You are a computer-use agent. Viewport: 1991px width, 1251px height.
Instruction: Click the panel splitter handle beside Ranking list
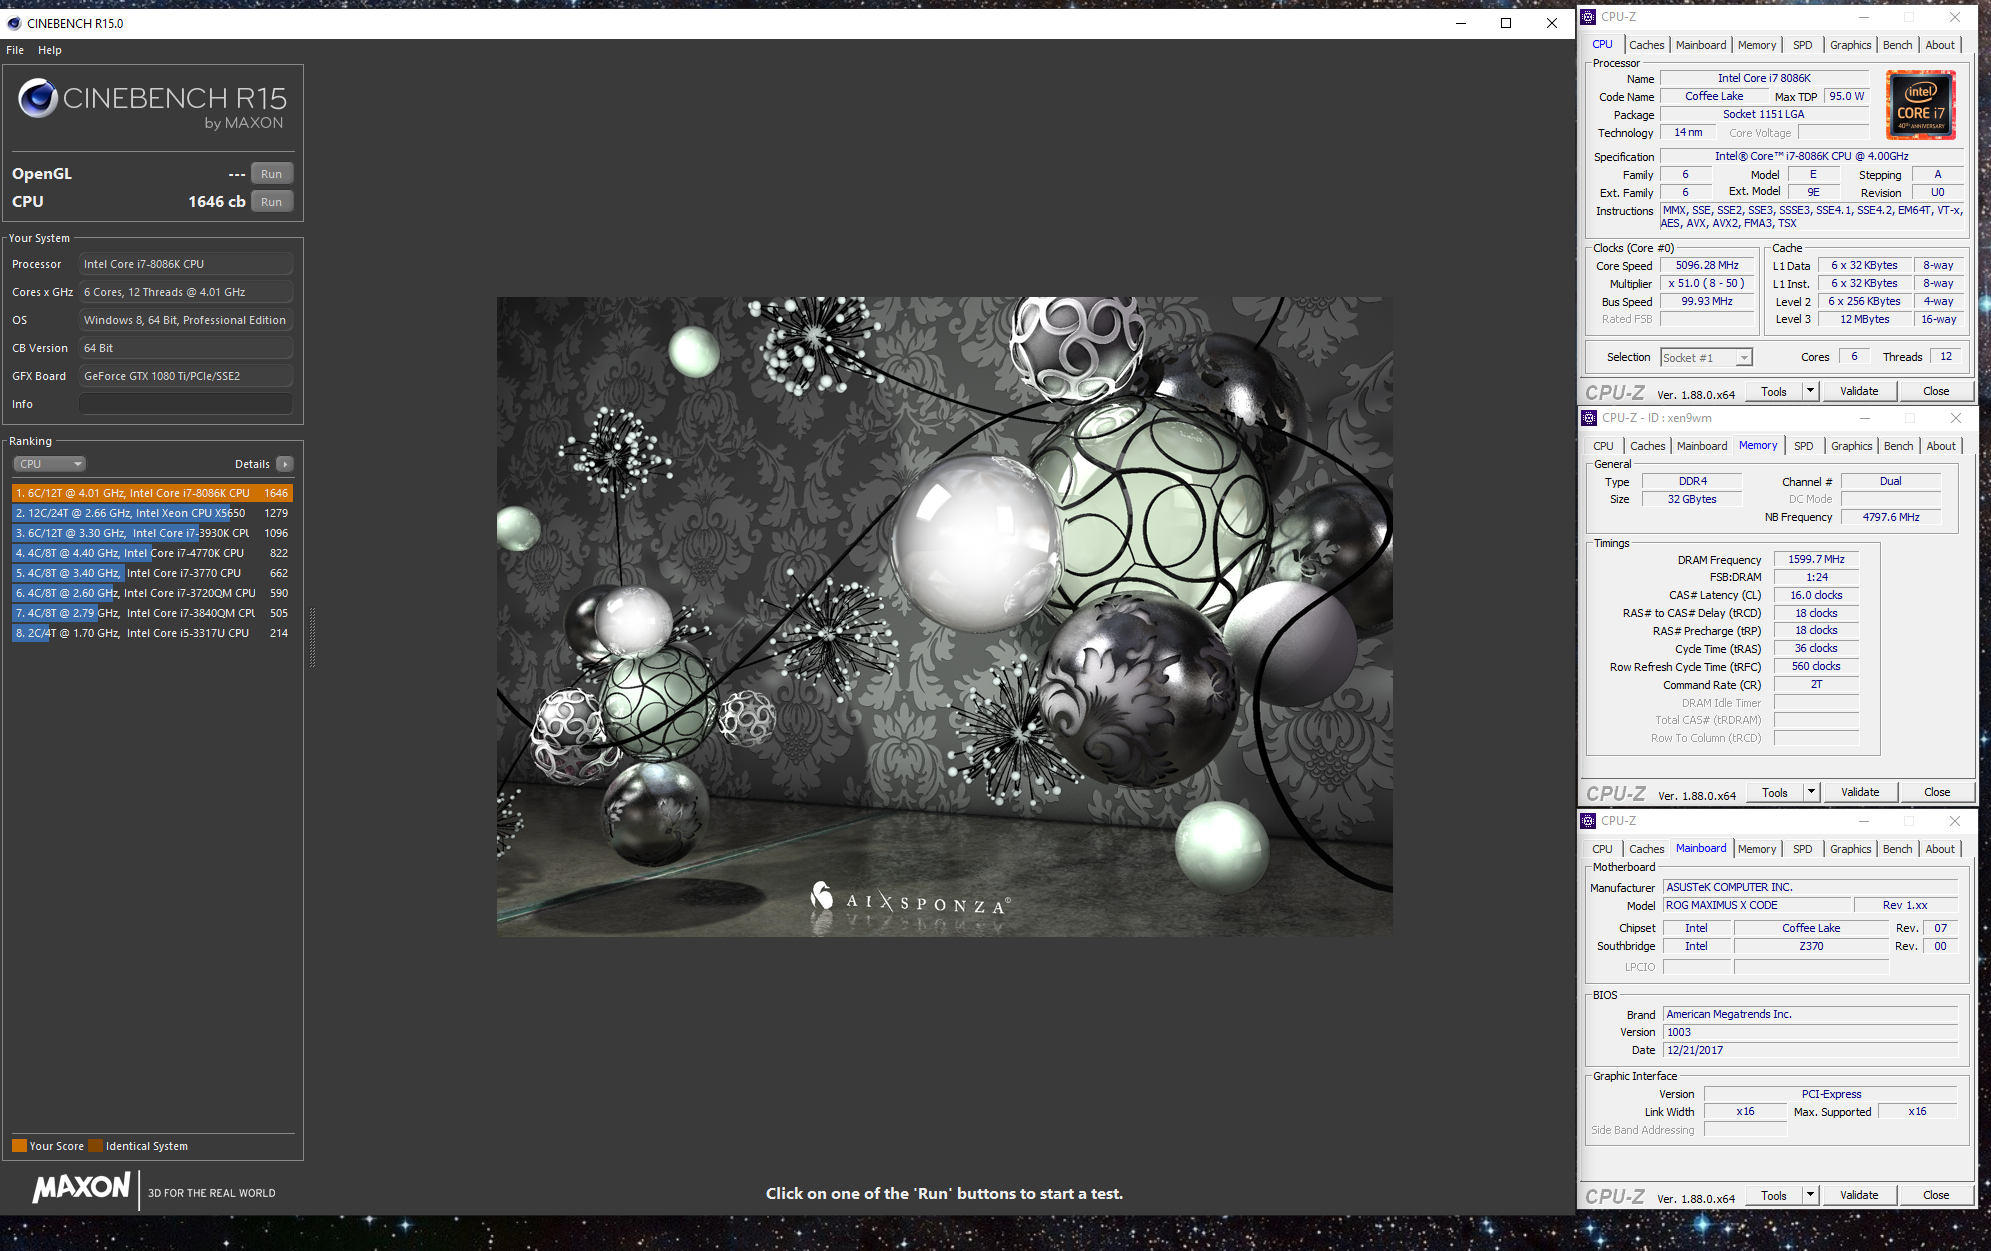point(312,637)
